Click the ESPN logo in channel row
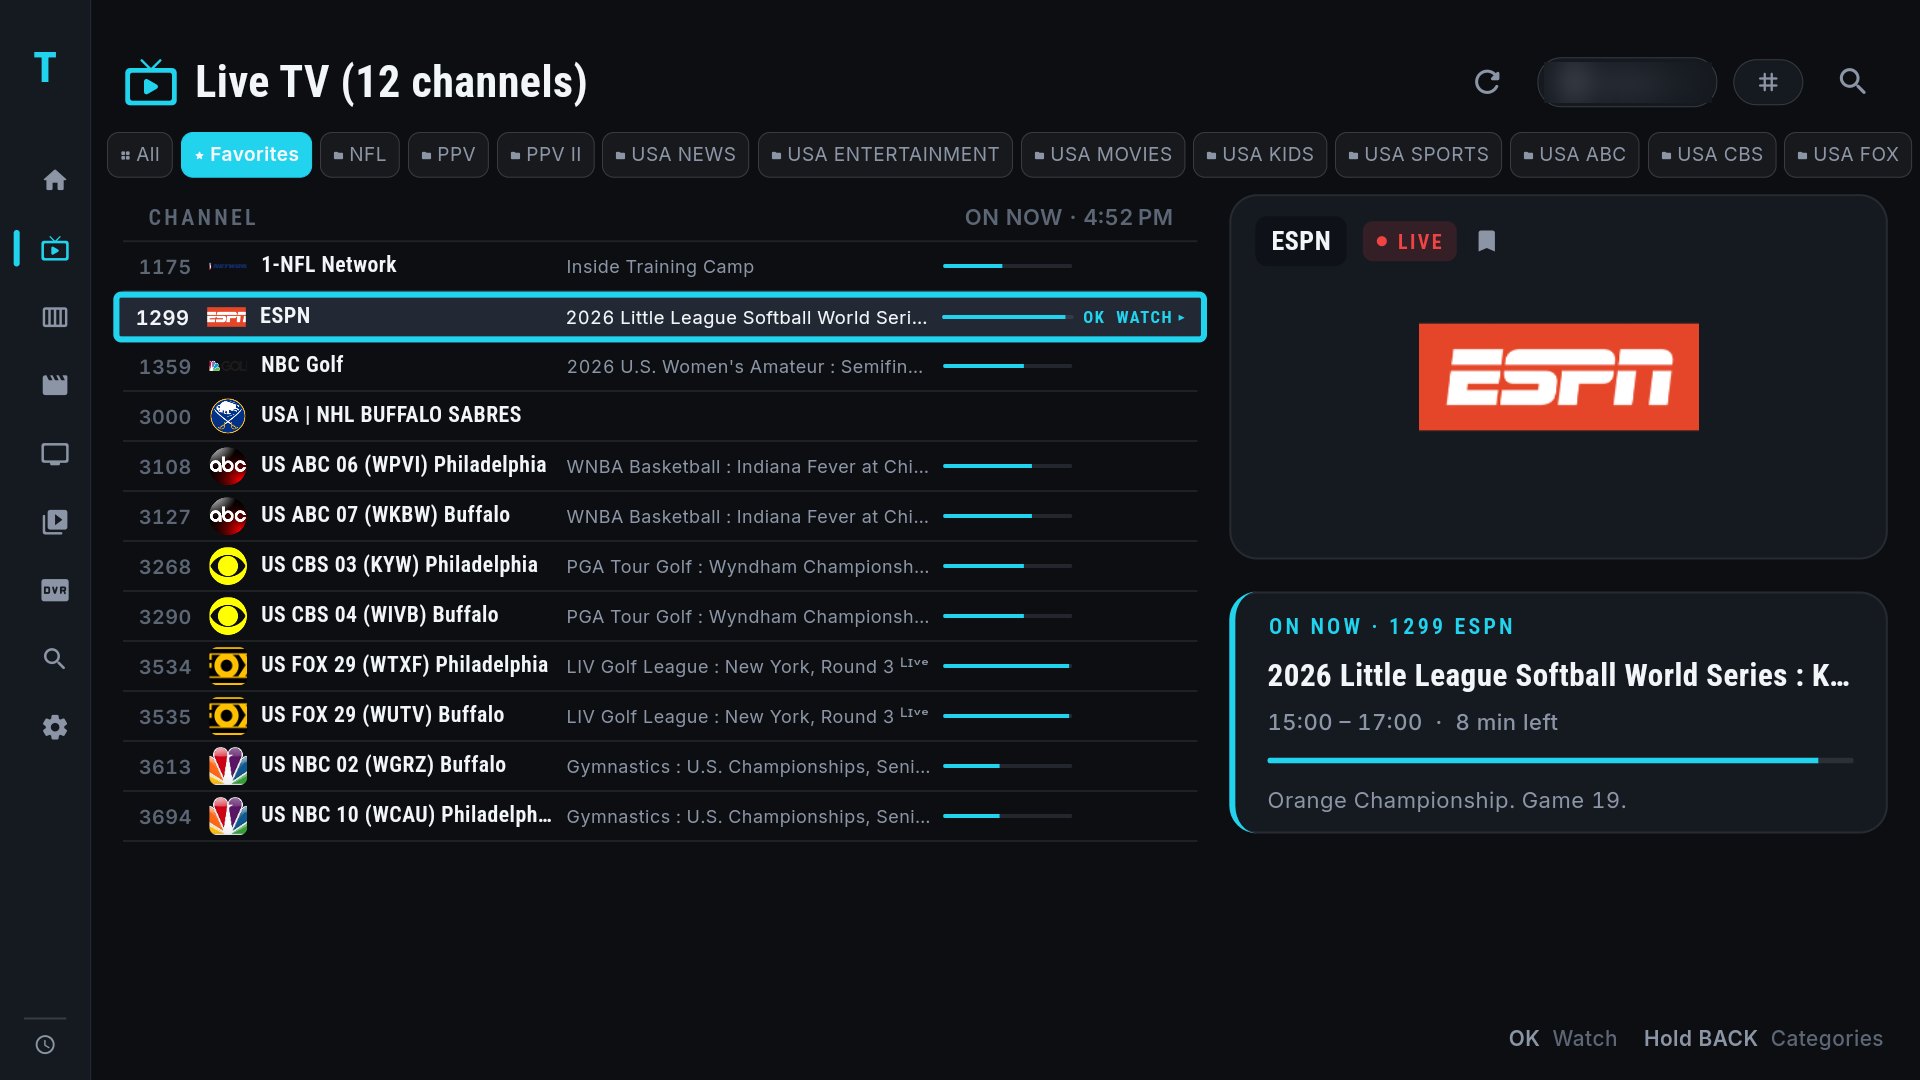The width and height of the screenshot is (1920, 1080). click(226, 317)
